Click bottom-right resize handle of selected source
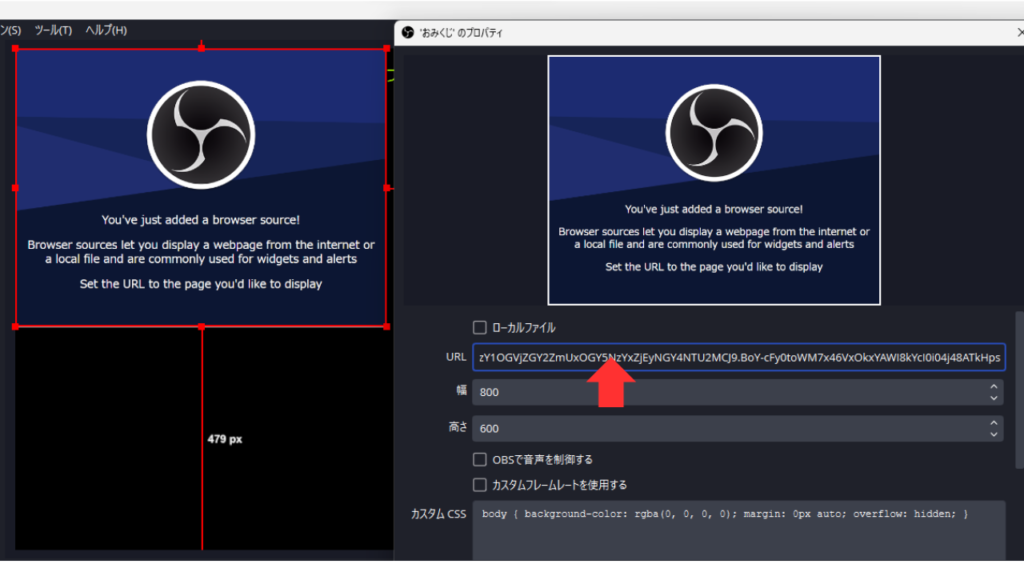Image resolution: width=1024 pixels, height=576 pixels. tap(387, 327)
